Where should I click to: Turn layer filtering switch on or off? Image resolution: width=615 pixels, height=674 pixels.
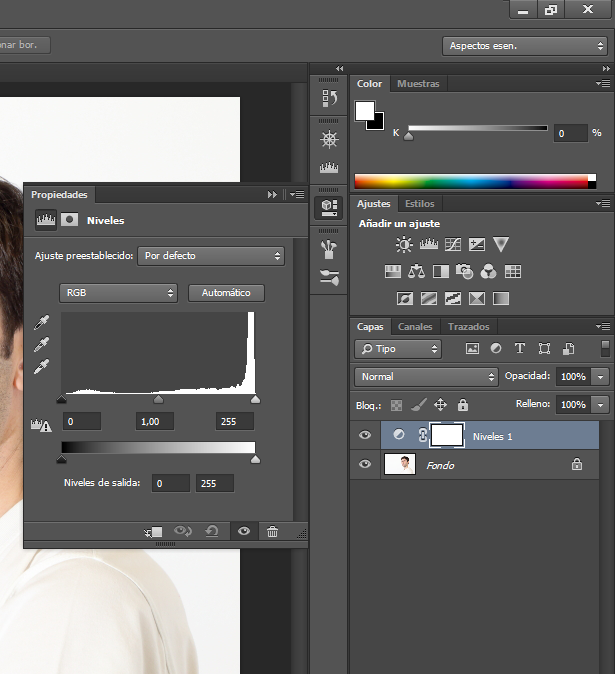tap(605, 349)
